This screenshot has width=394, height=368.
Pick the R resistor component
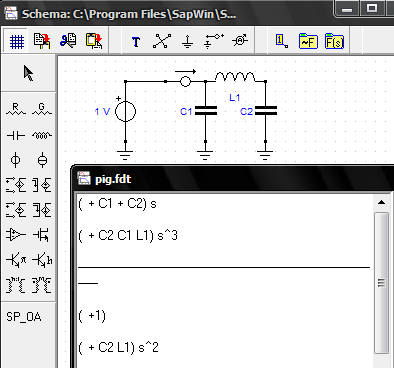[x=15, y=109]
